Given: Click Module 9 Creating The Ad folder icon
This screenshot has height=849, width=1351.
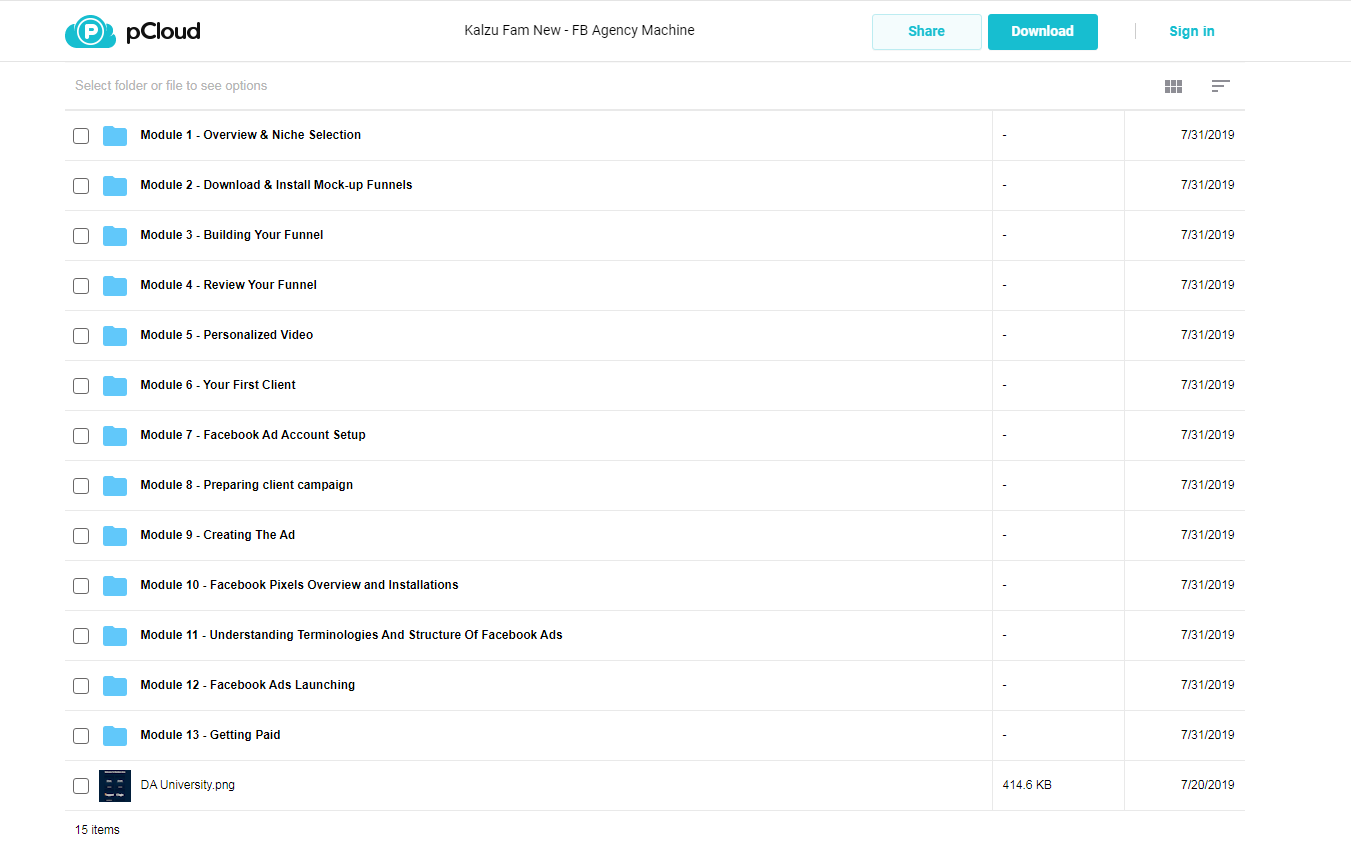Looking at the screenshot, I should (115, 536).
